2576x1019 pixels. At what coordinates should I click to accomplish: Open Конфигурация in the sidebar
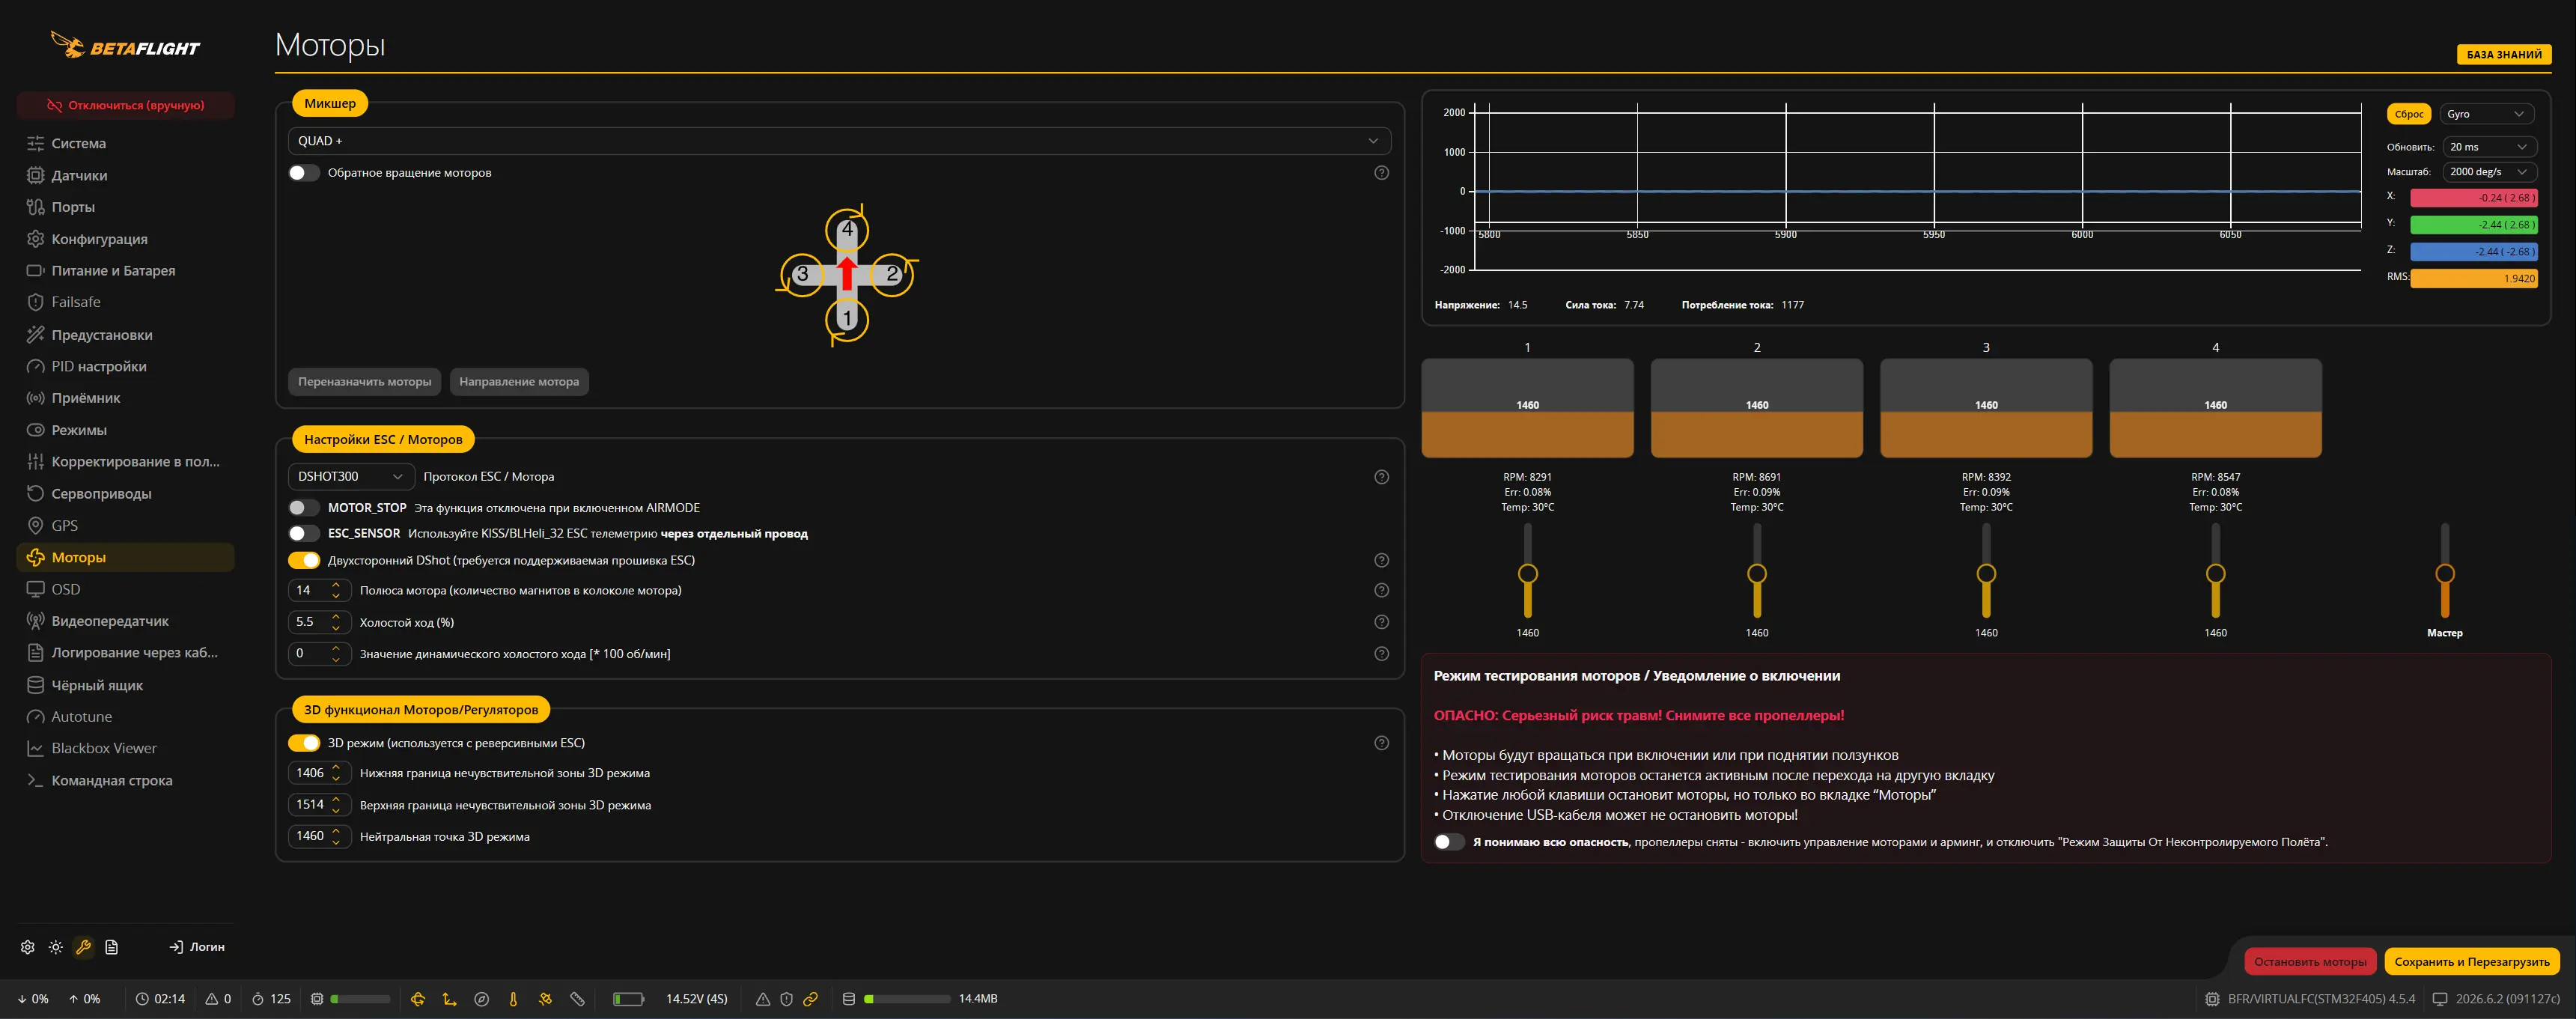[99, 239]
